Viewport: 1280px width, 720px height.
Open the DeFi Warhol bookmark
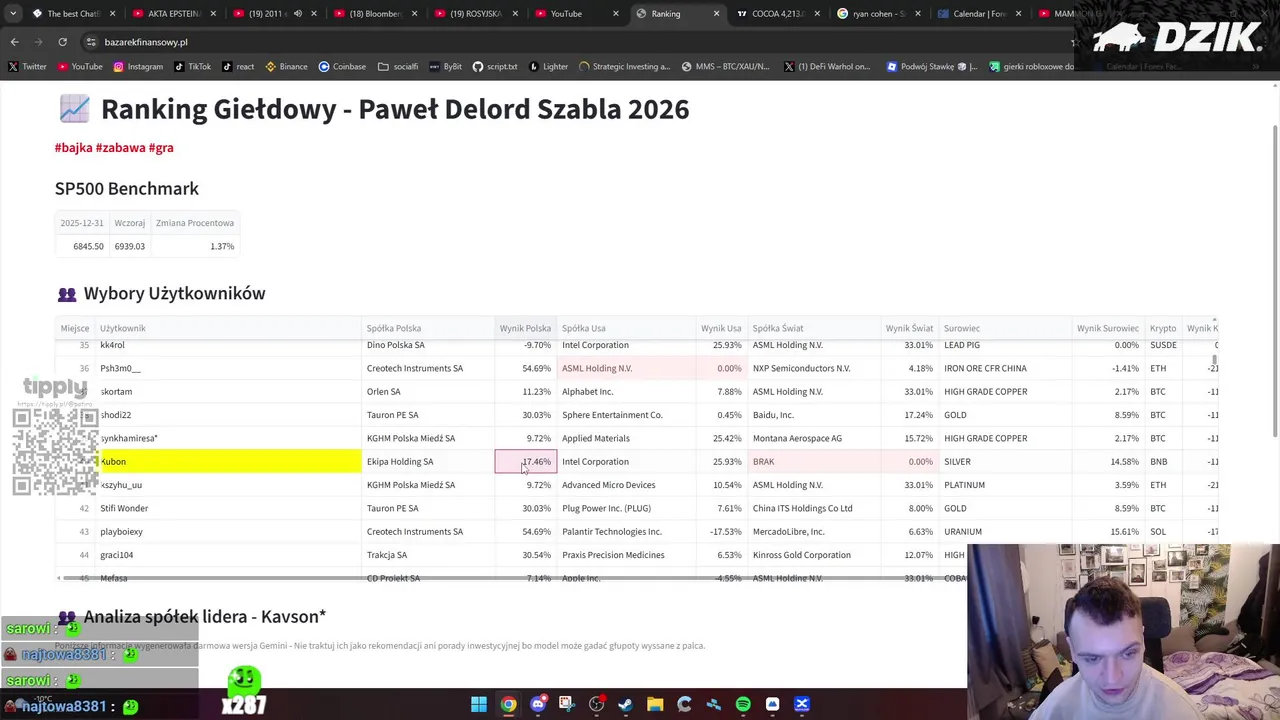pyautogui.click(x=826, y=67)
